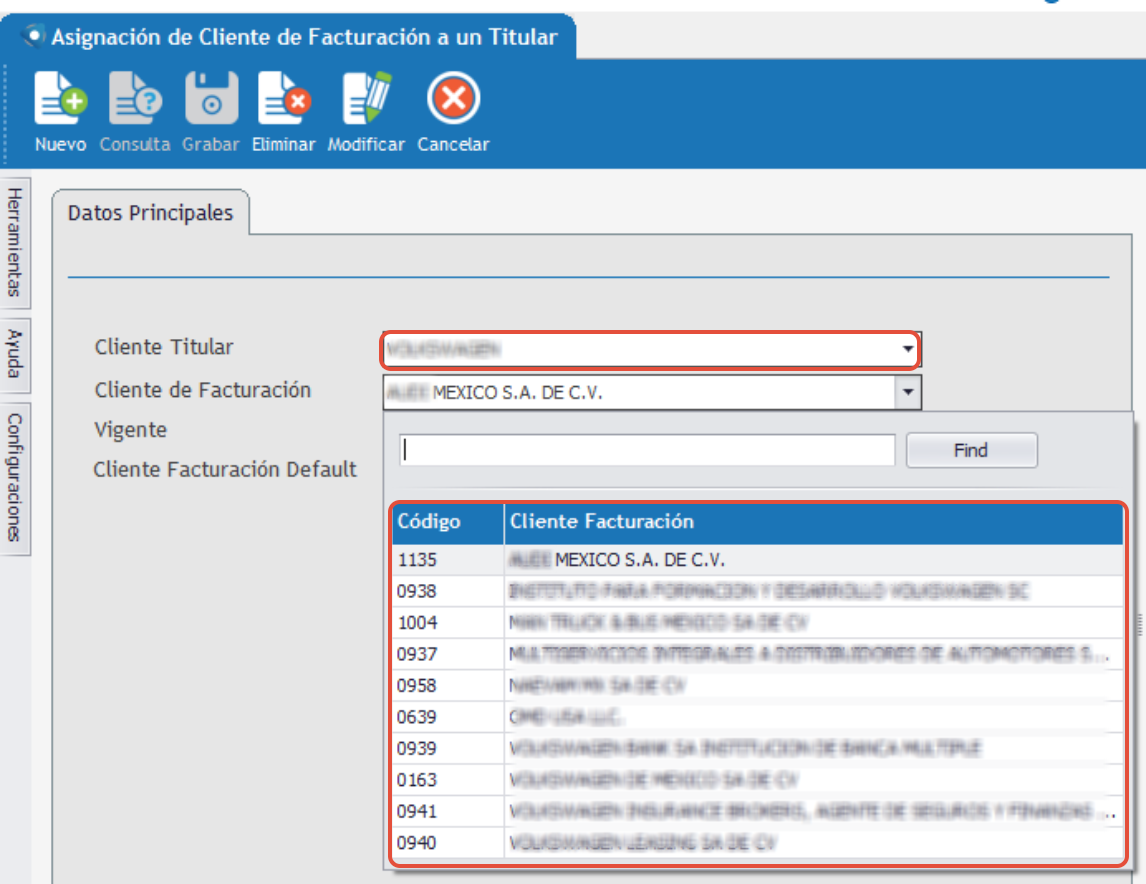Select the row with code 0938
Viewport: 1146px width, 884px height.
tap(758, 591)
